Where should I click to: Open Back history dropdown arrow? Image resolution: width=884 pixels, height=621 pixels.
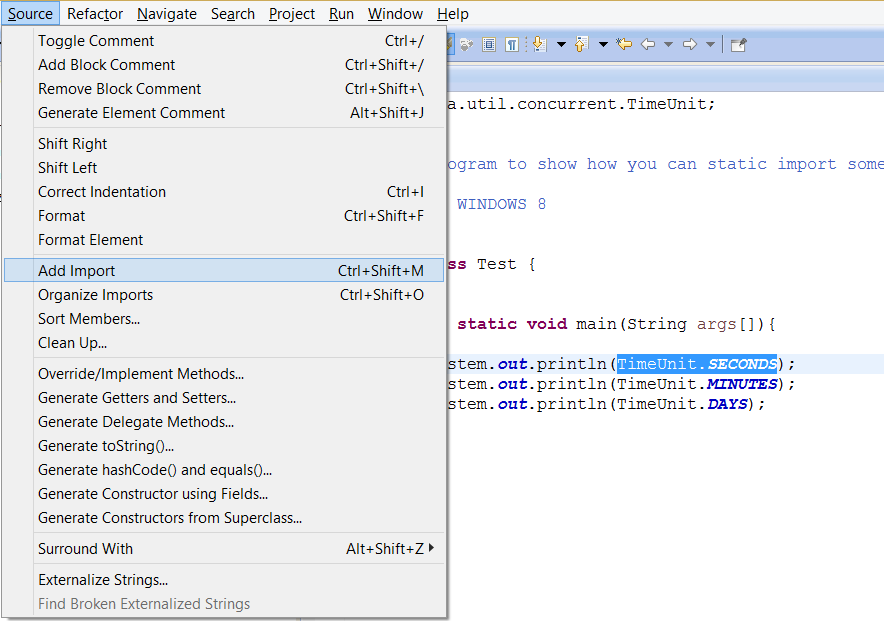tap(669, 45)
